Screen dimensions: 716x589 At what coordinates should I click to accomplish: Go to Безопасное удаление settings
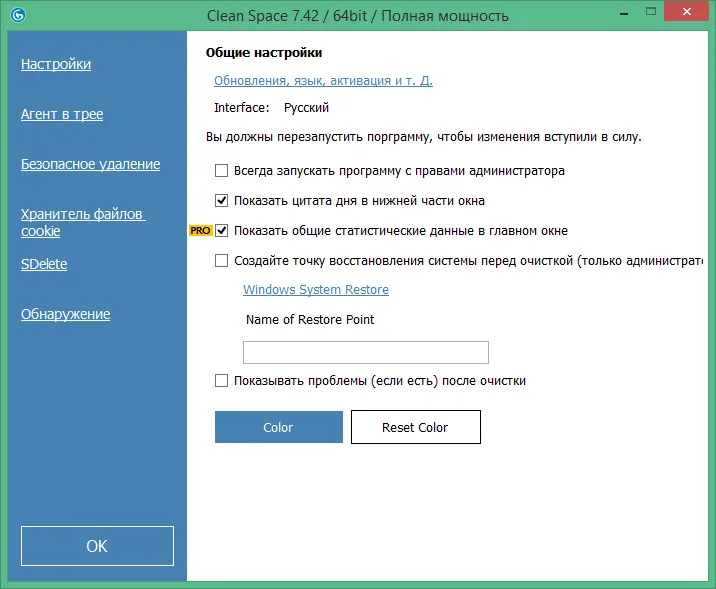(x=90, y=164)
